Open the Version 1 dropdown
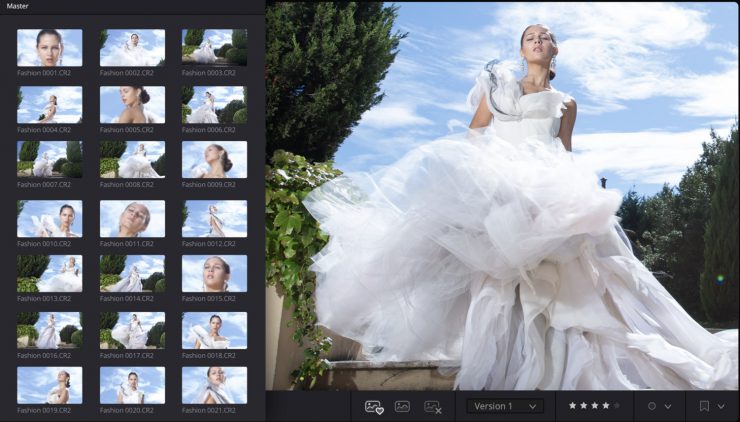 505,406
